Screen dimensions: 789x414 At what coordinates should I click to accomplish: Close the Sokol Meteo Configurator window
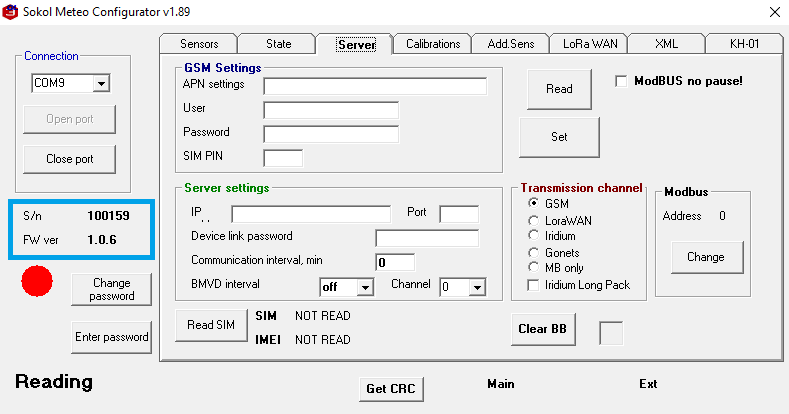775,12
